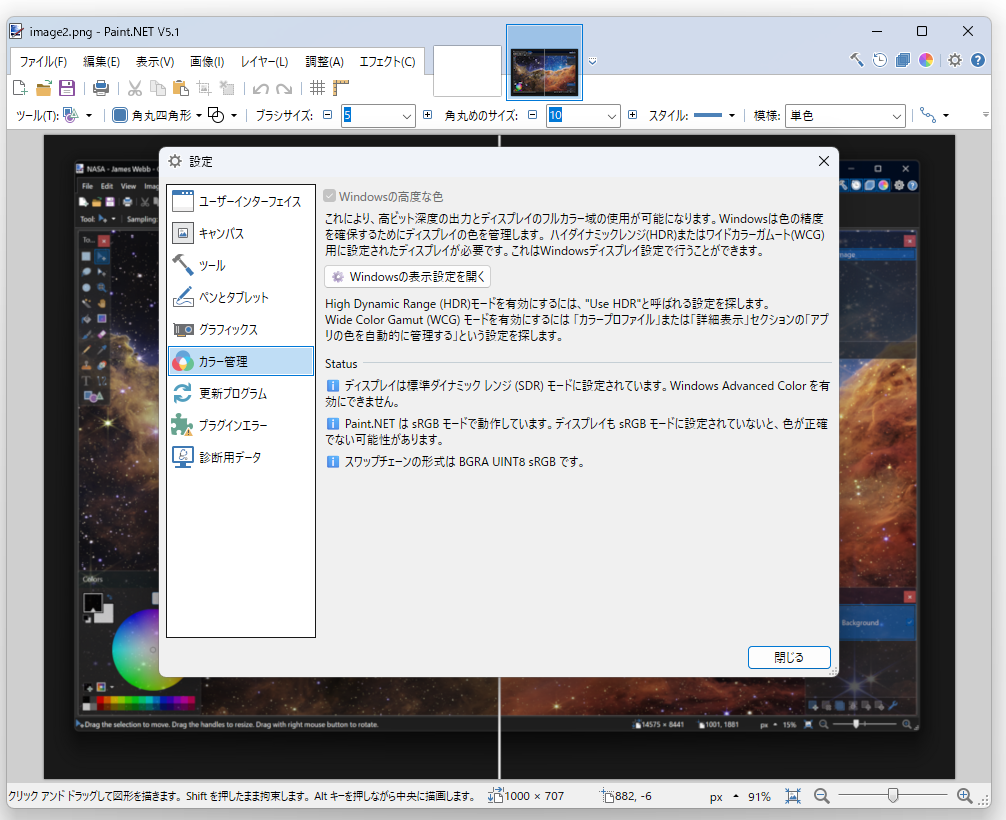Click the zoom out magnifier icon
The image size is (1006, 820).
[821, 796]
